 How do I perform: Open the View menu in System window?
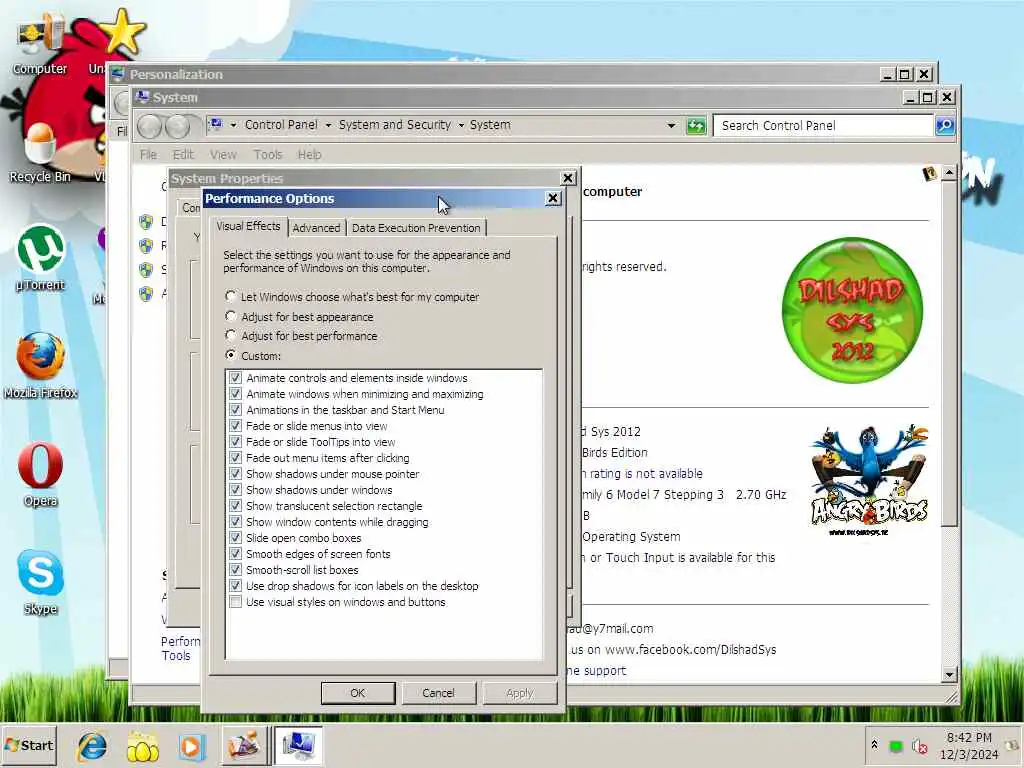223,155
